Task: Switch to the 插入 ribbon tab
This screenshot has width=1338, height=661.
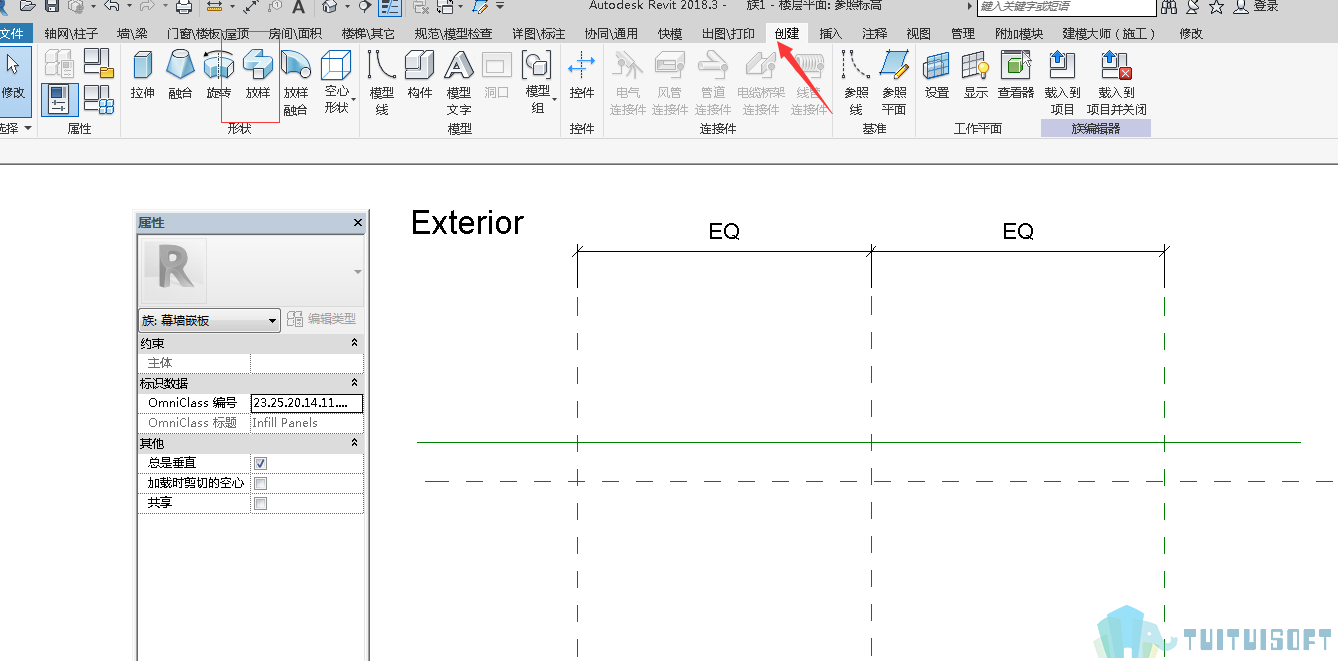Action: (x=831, y=33)
